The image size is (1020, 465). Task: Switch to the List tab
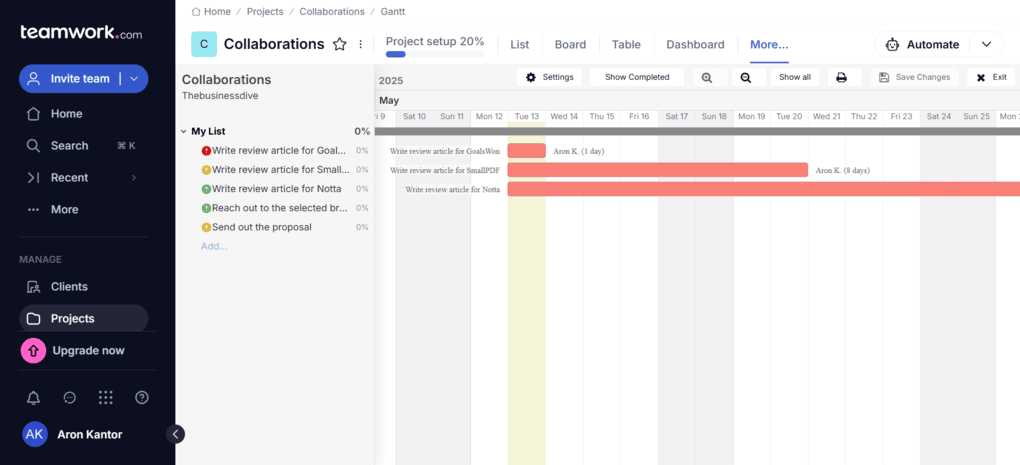520,45
